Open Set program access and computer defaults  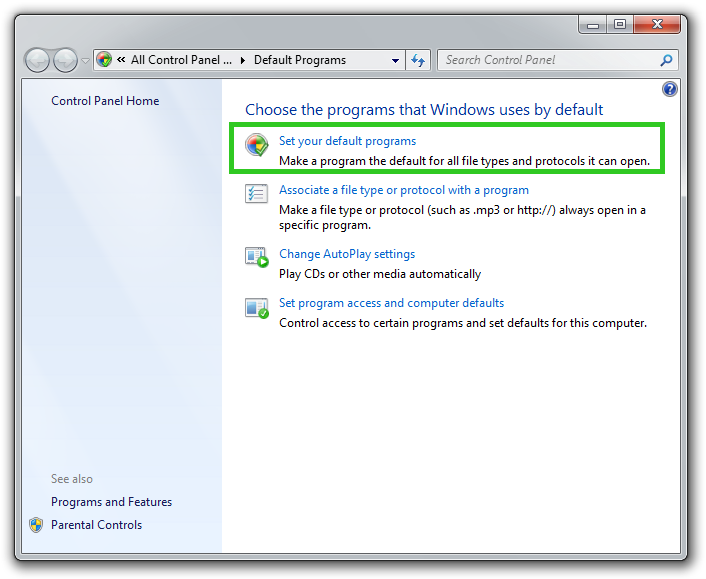[x=391, y=303]
